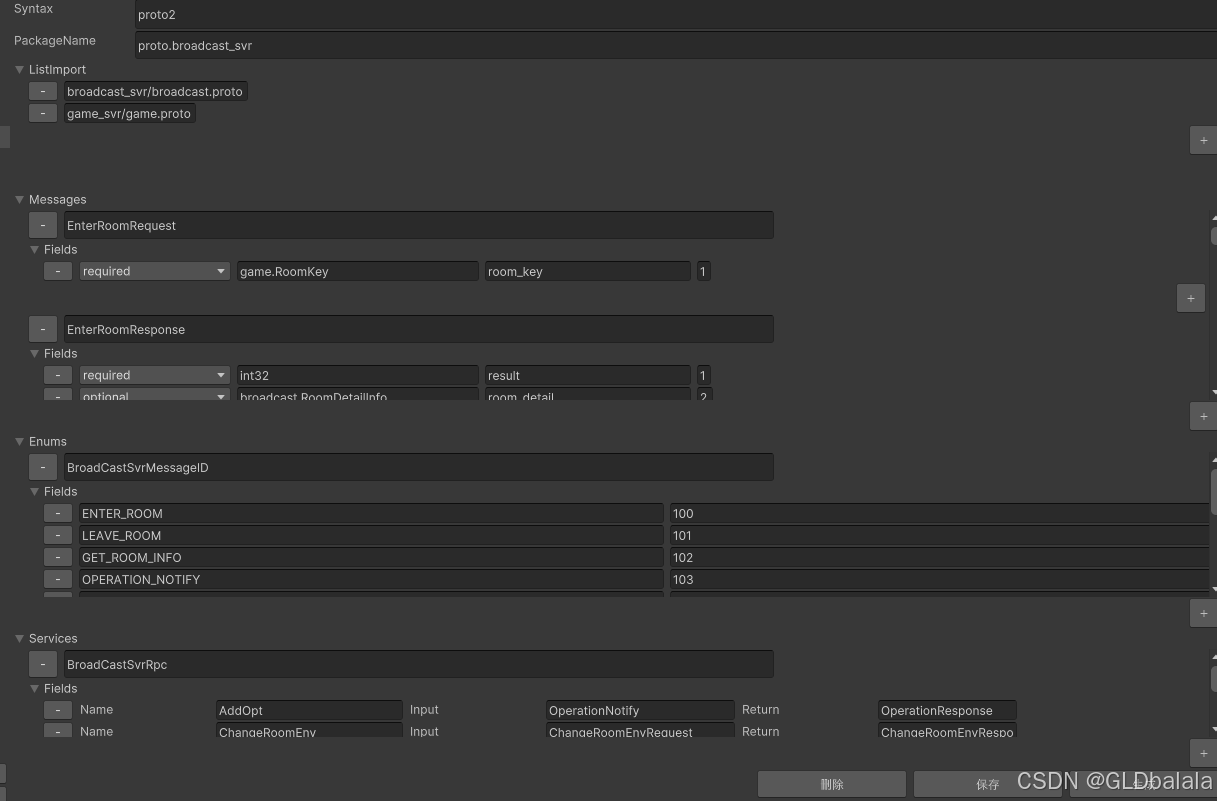
Task: Click the 保存 save button
Action: 988,784
